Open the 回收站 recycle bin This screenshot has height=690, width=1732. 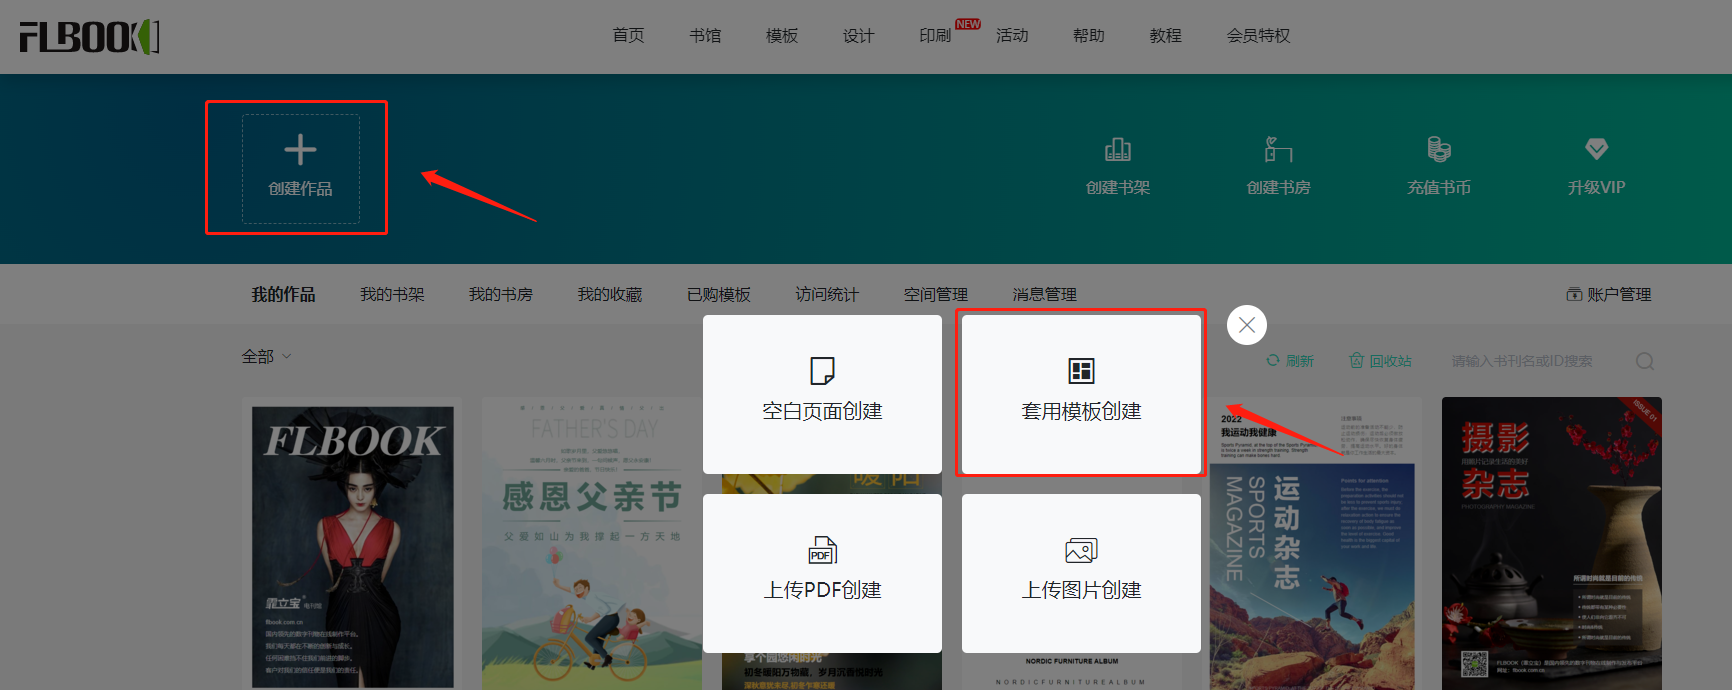[1380, 361]
